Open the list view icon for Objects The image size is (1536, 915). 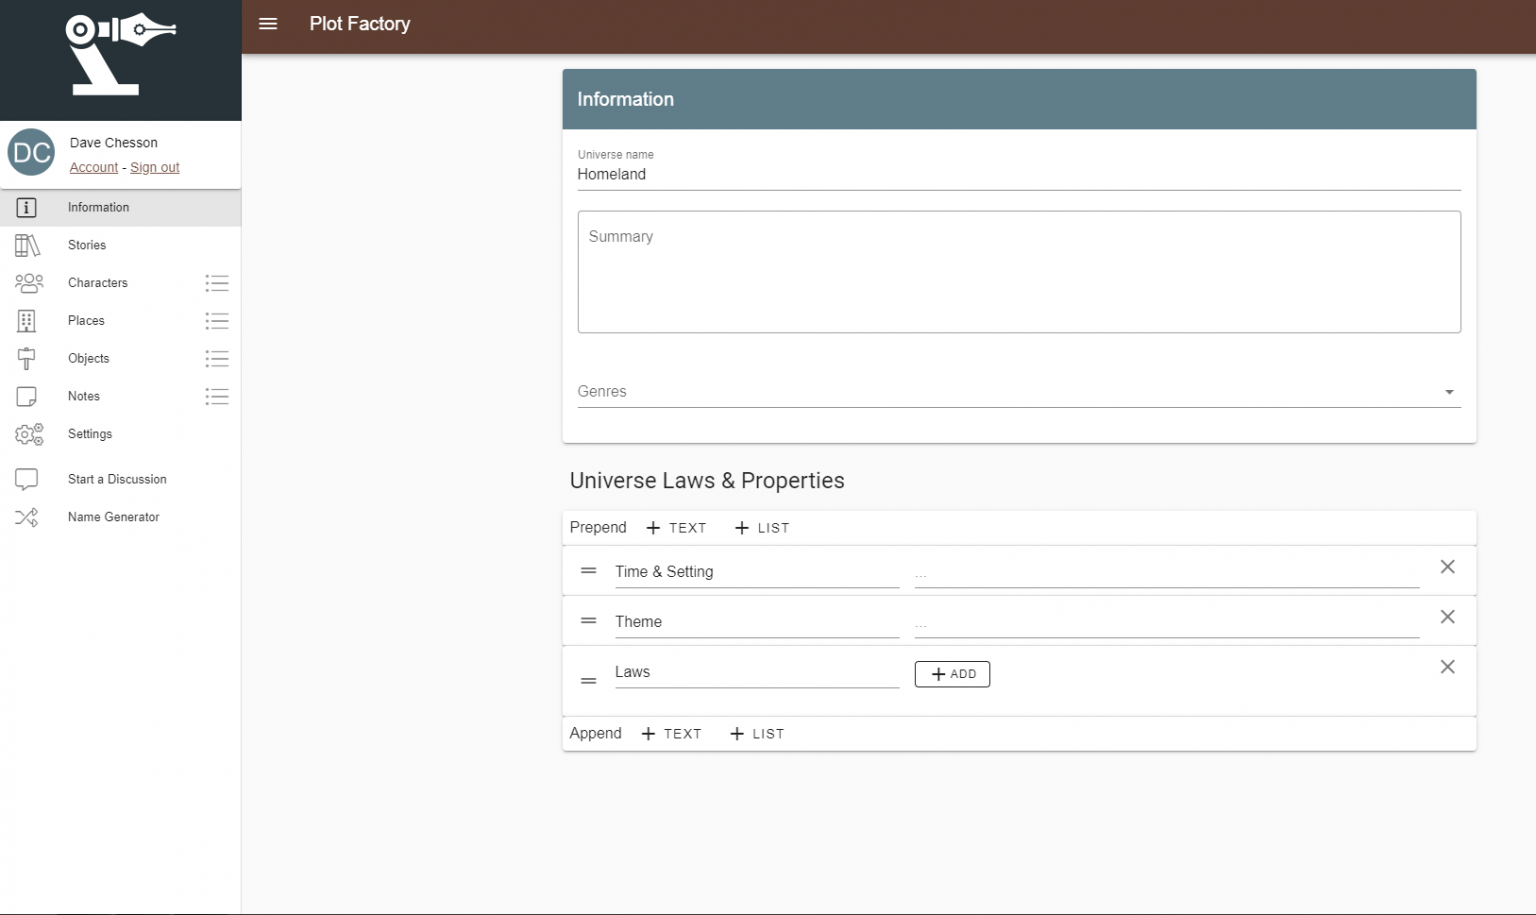[x=217, y=359]
